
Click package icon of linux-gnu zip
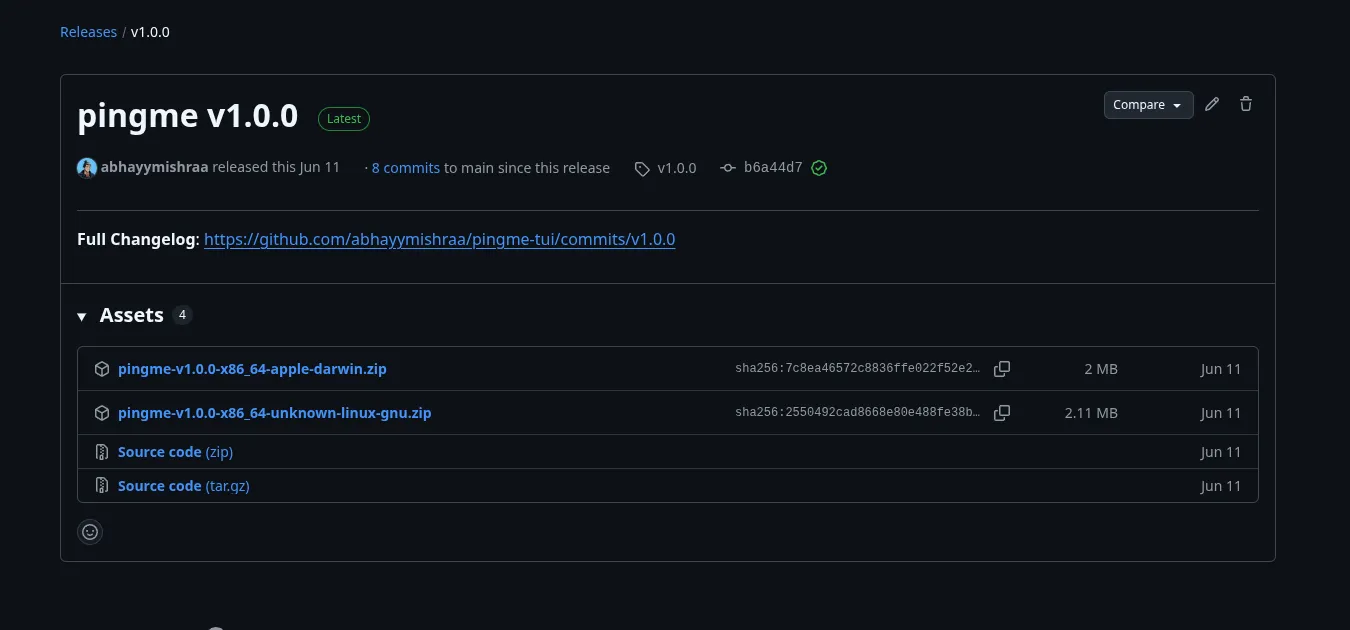[101, 413]
